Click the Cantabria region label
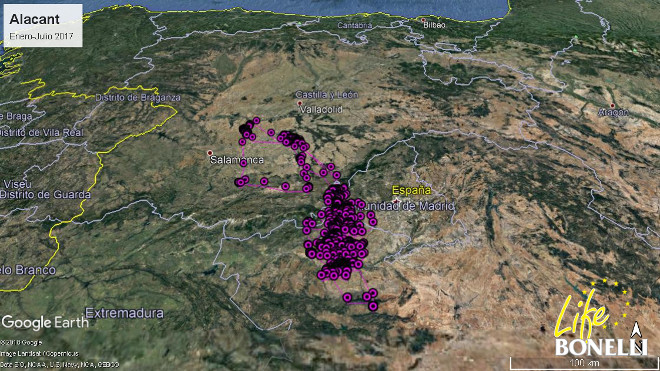 point(355,26)
